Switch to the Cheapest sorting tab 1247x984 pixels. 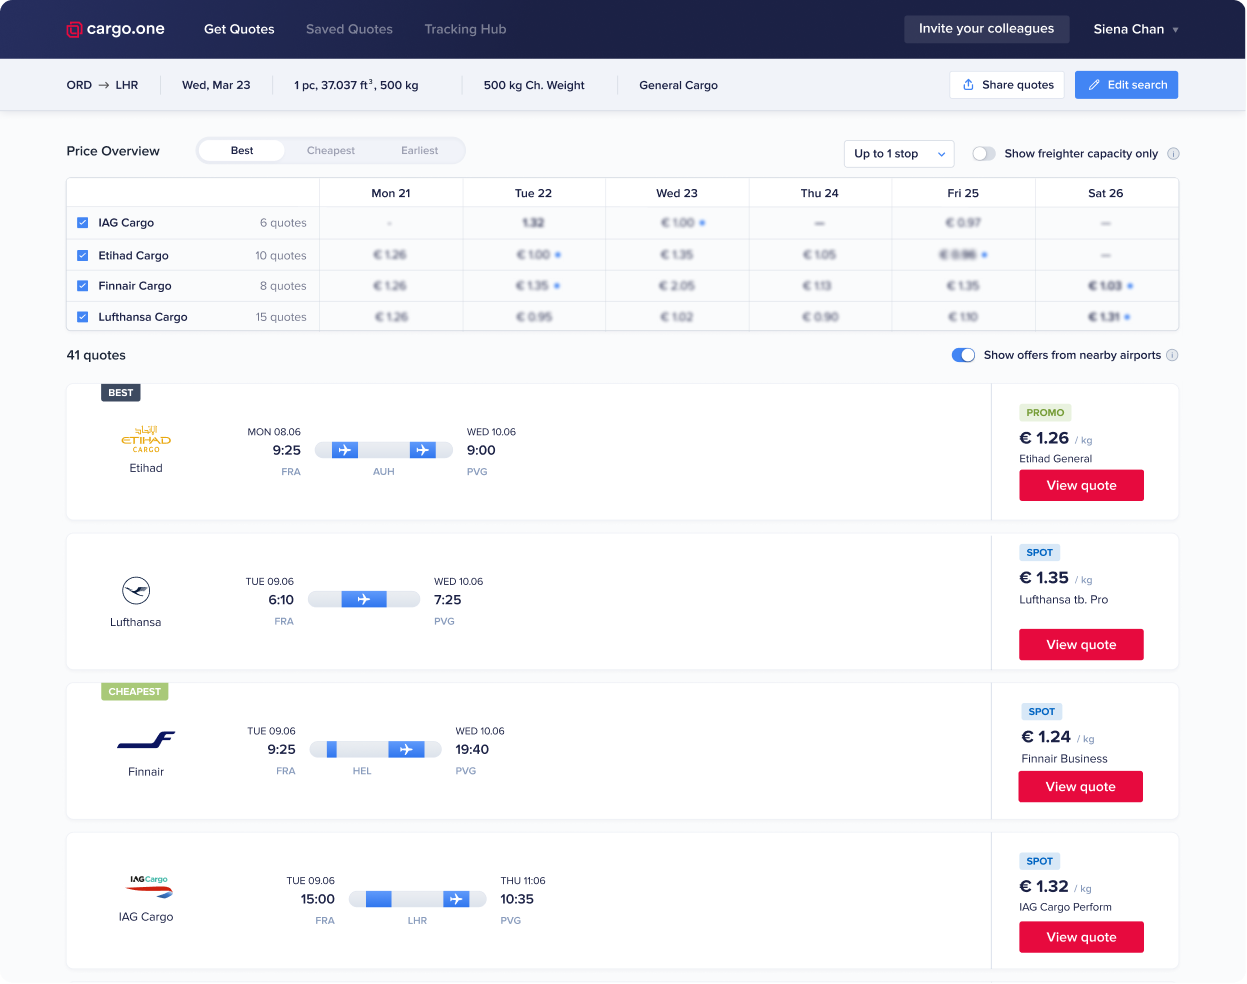point(330,150)
